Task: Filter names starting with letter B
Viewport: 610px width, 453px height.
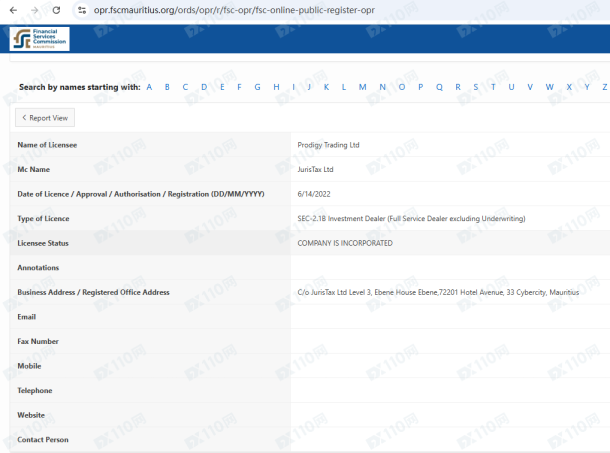Action: click(x=167, y=87)
